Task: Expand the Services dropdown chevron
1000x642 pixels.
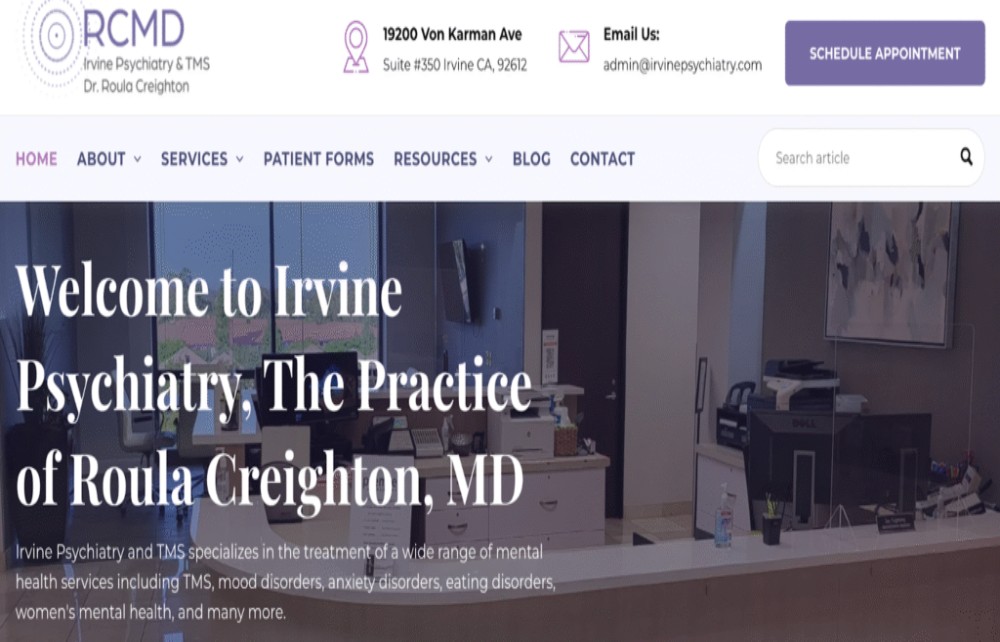Action: [x=240, y=159]
